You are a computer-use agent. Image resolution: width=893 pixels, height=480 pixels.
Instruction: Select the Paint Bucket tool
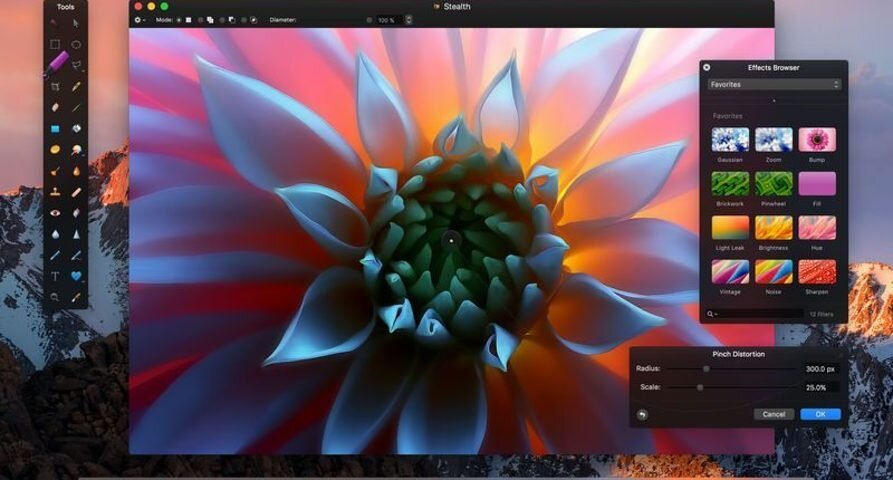click(x=76, y=129)
